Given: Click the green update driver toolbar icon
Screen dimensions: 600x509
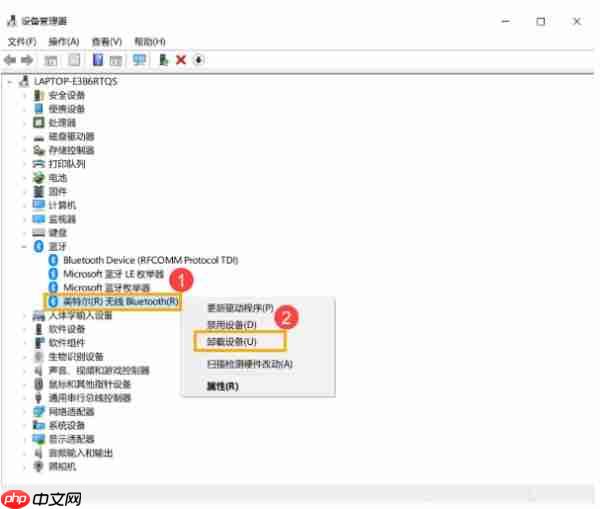Looking at the screenshot, I should coord(163,60).
